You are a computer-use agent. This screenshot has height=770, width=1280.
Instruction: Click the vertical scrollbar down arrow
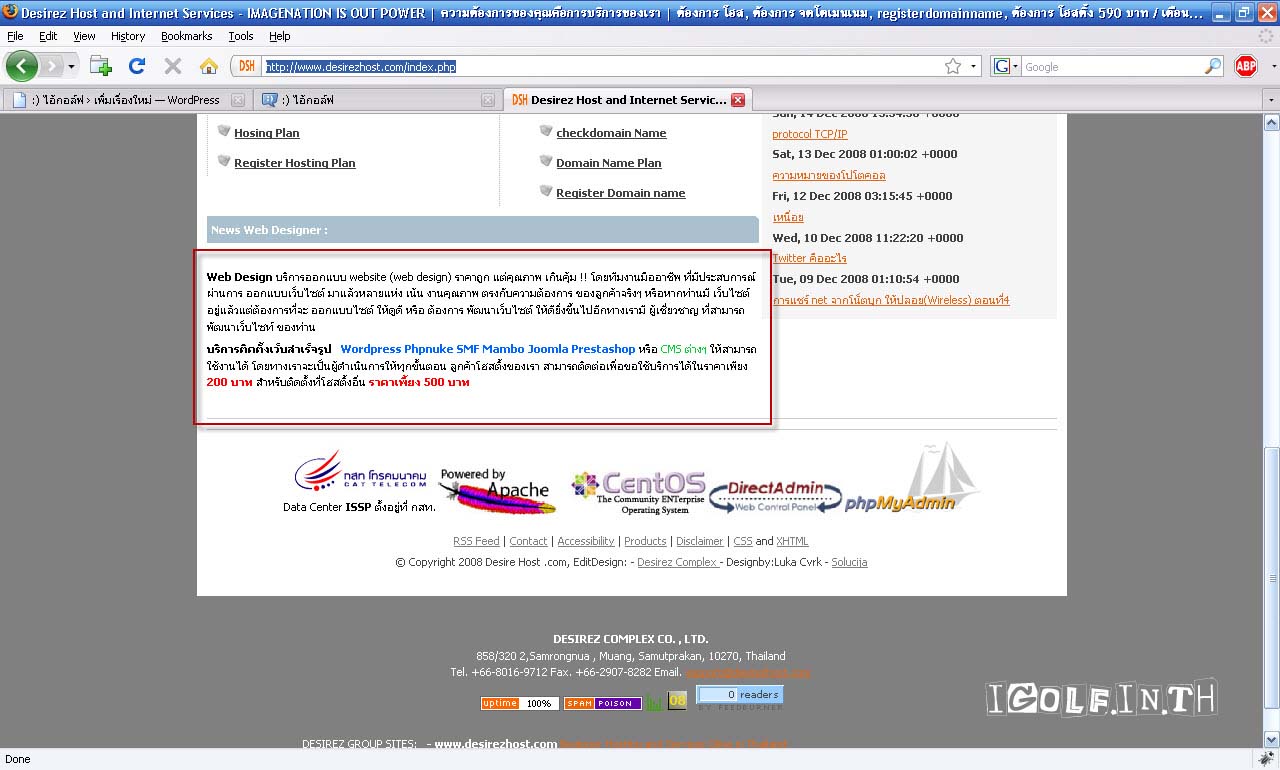click(1271, 740)
